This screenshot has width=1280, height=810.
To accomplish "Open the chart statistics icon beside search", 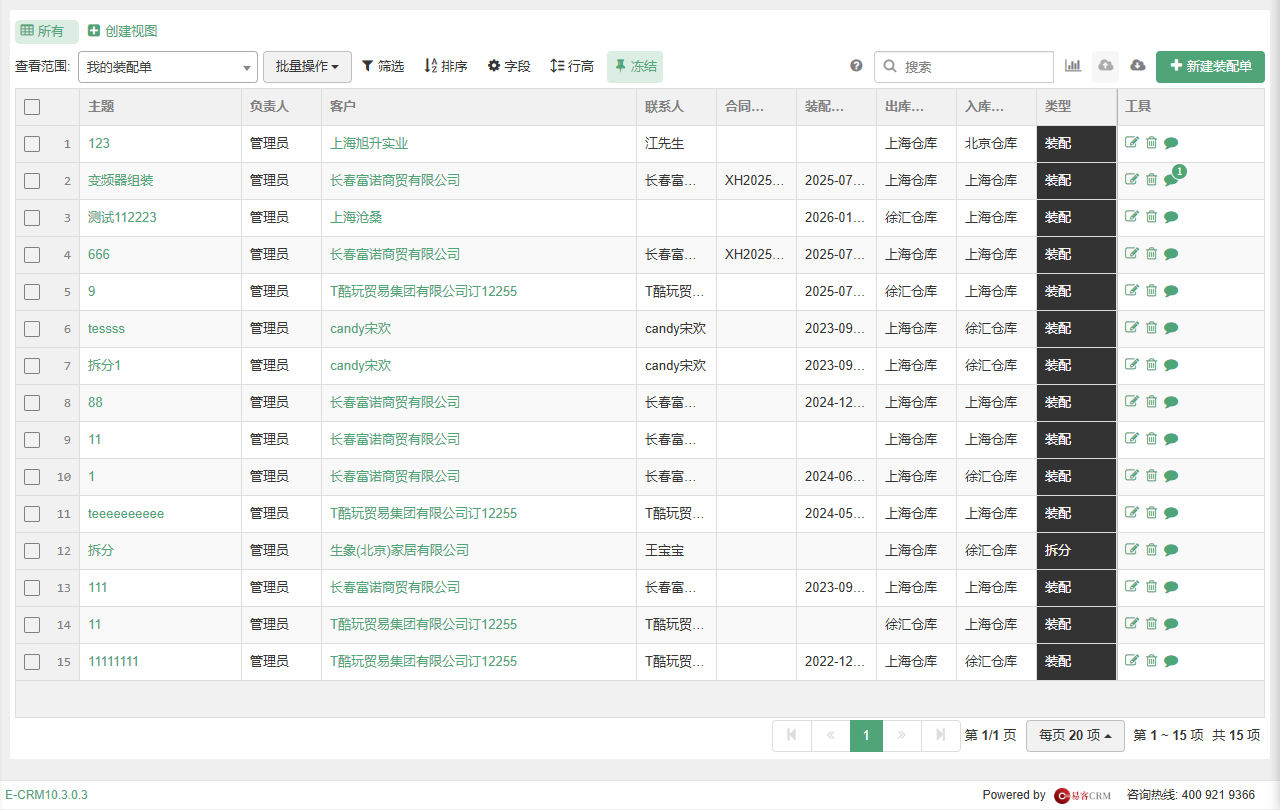I will click(x=1073, y=66).
